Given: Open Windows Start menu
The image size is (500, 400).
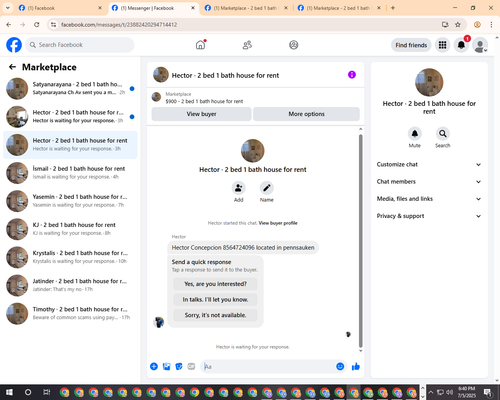Looking at the screenshot, I should tap(9, 392).
